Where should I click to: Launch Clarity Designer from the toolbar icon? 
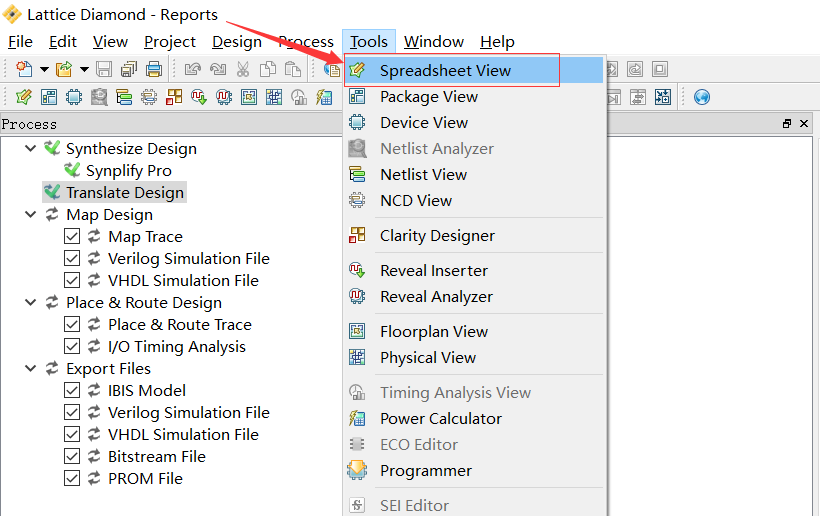[x=174, y=97]
